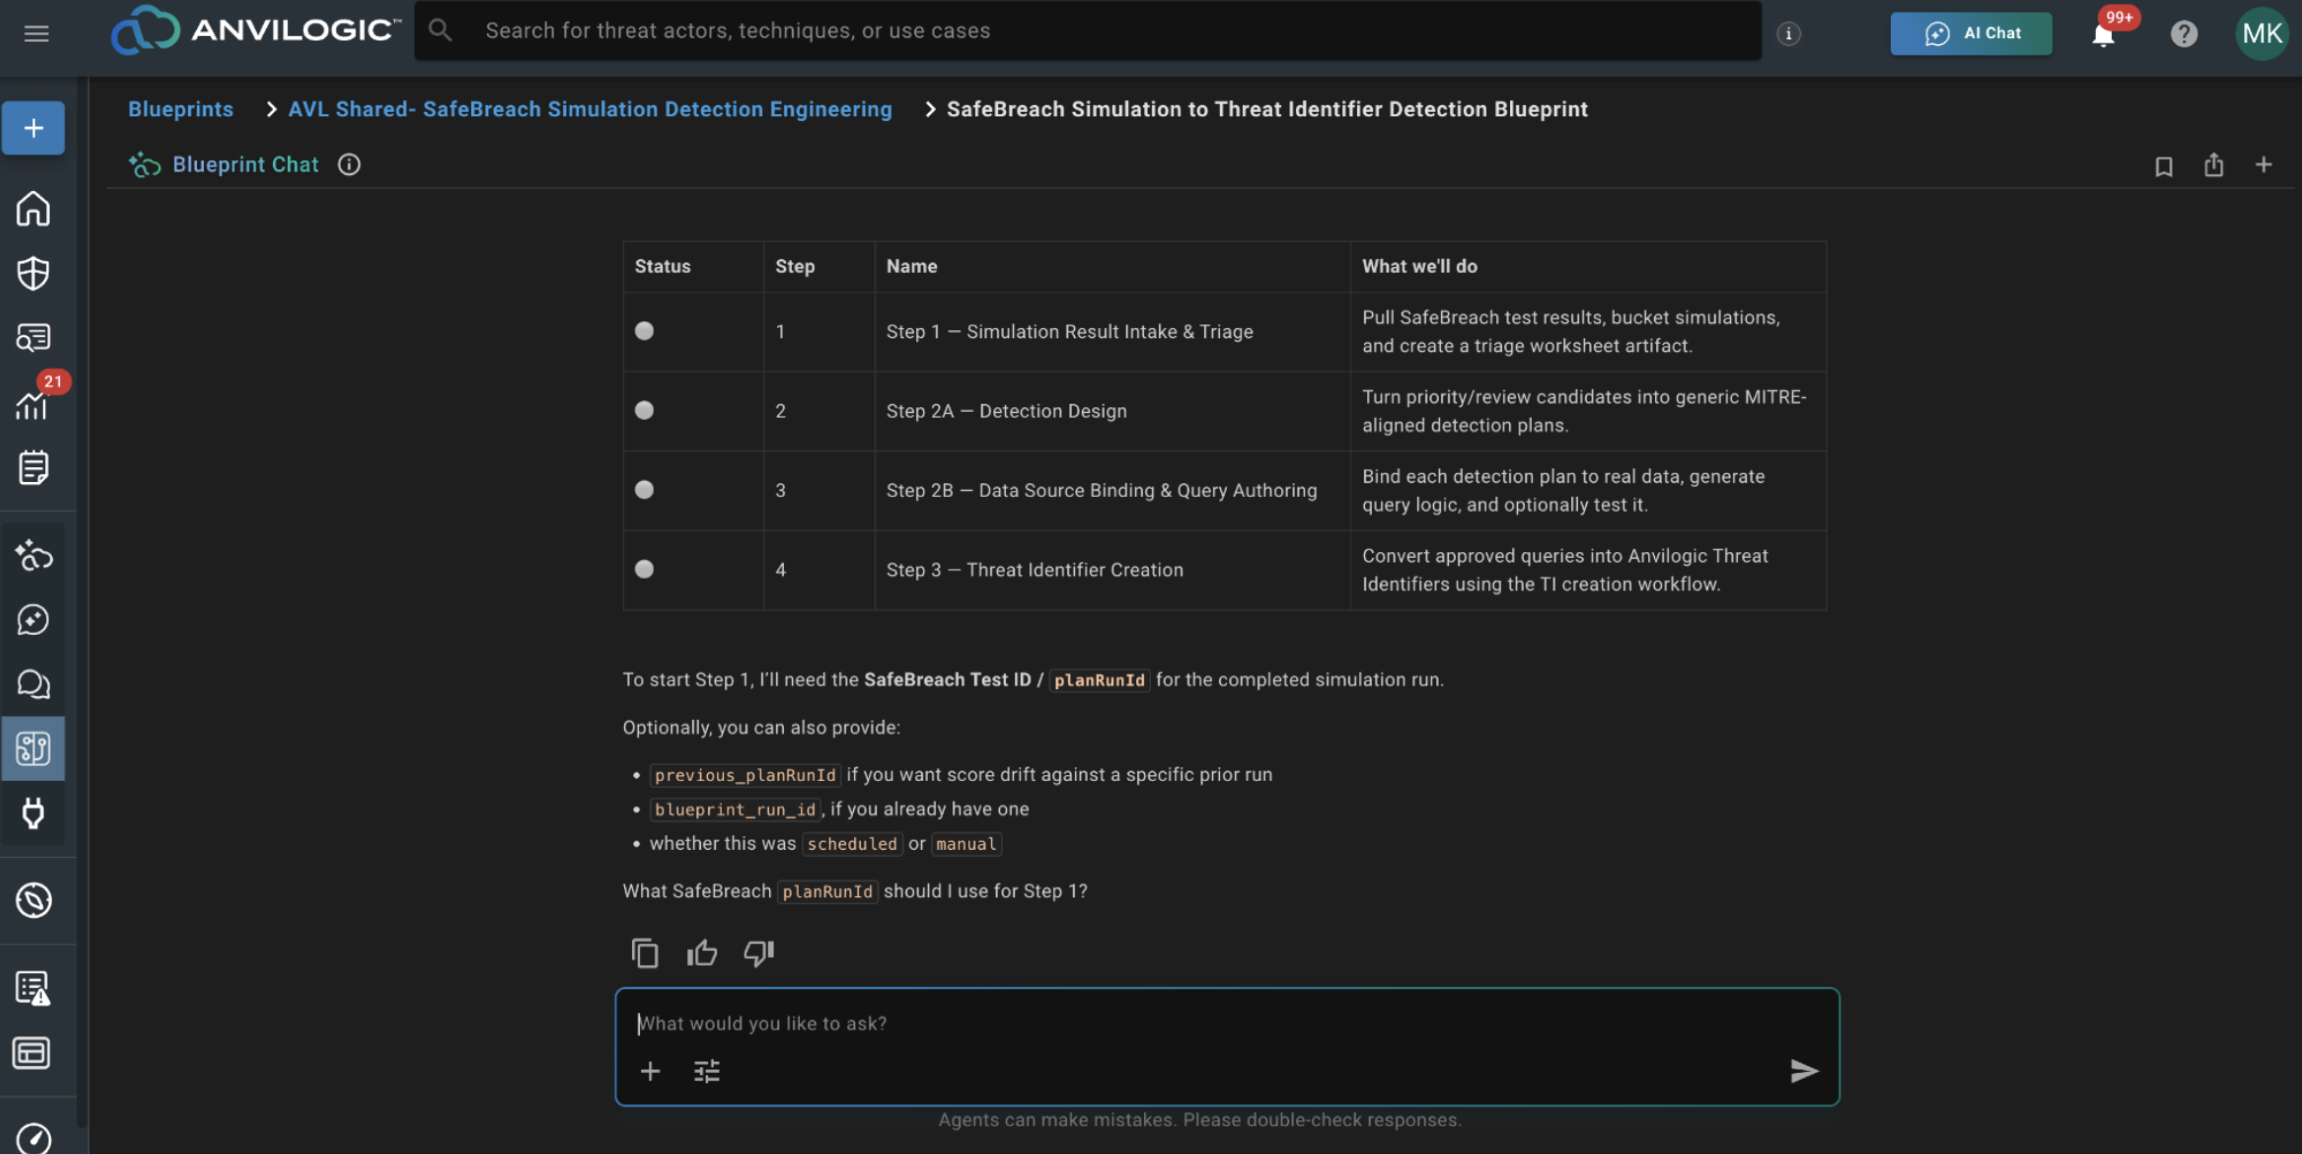
Task: Give thumbs down to the response
Action: pyautogui.click(x=759, y=953)
